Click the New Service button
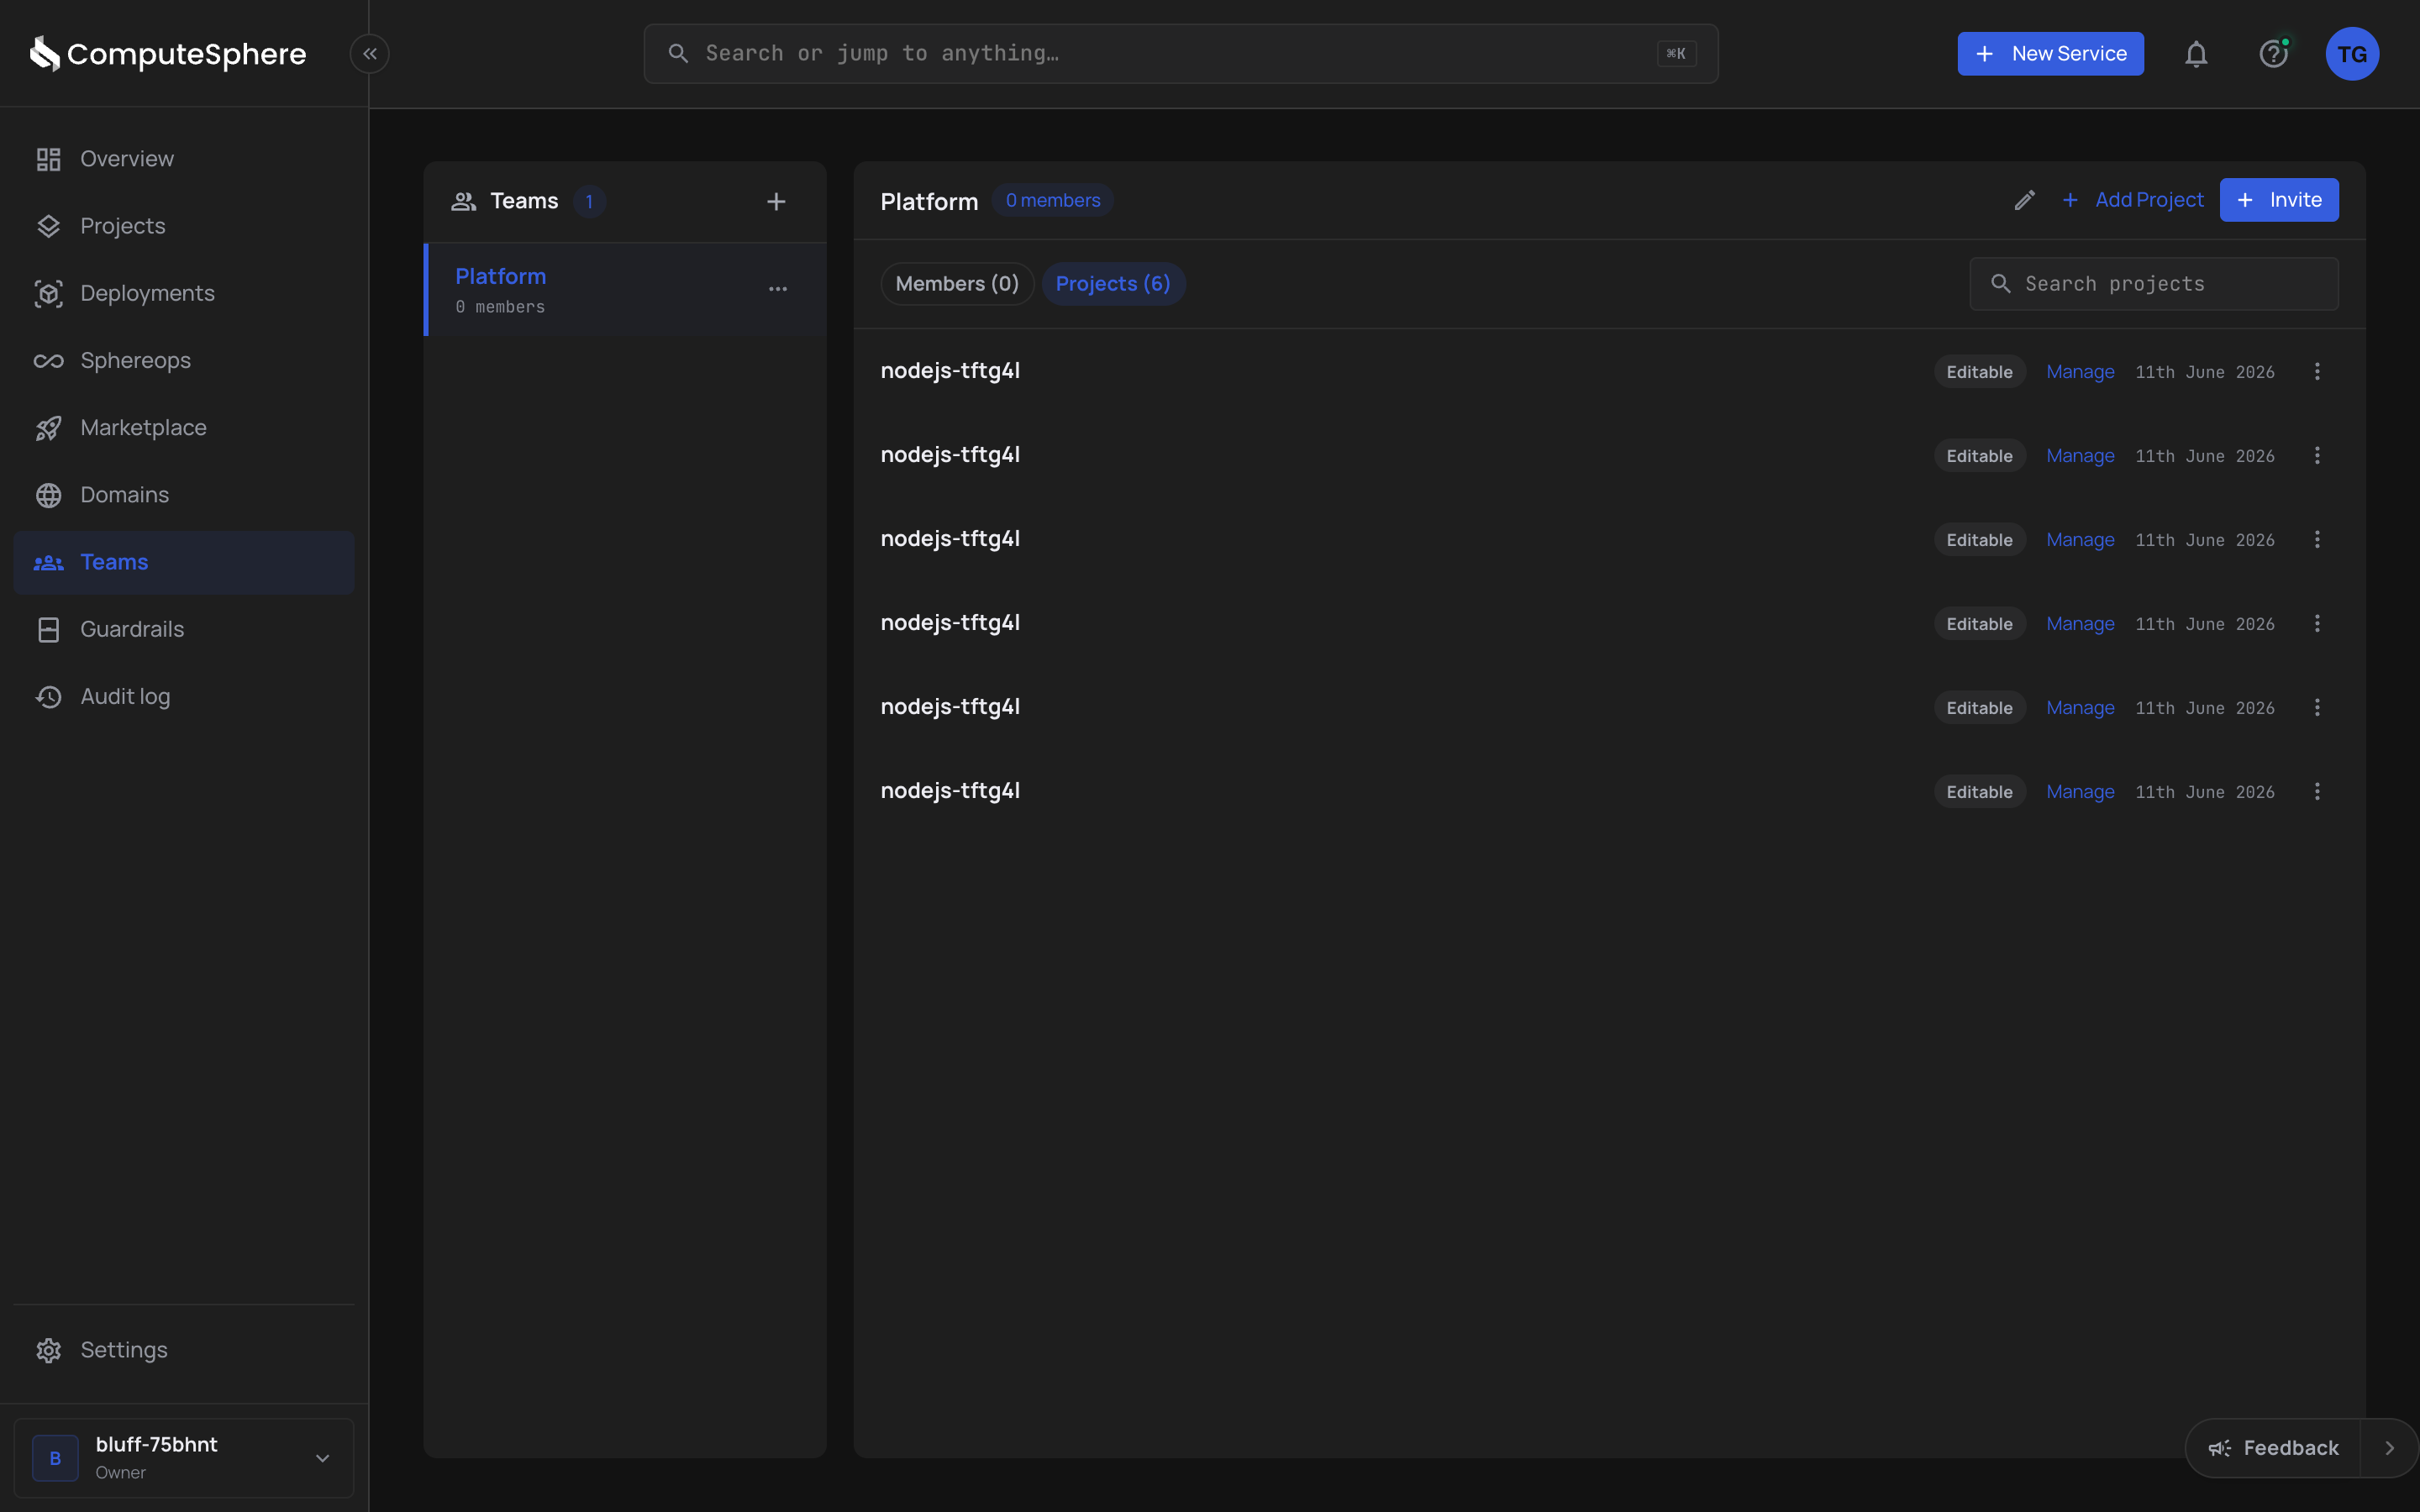This screenshot has width=2420, height=1512. pyautogui.click(x=2050, y=54)
